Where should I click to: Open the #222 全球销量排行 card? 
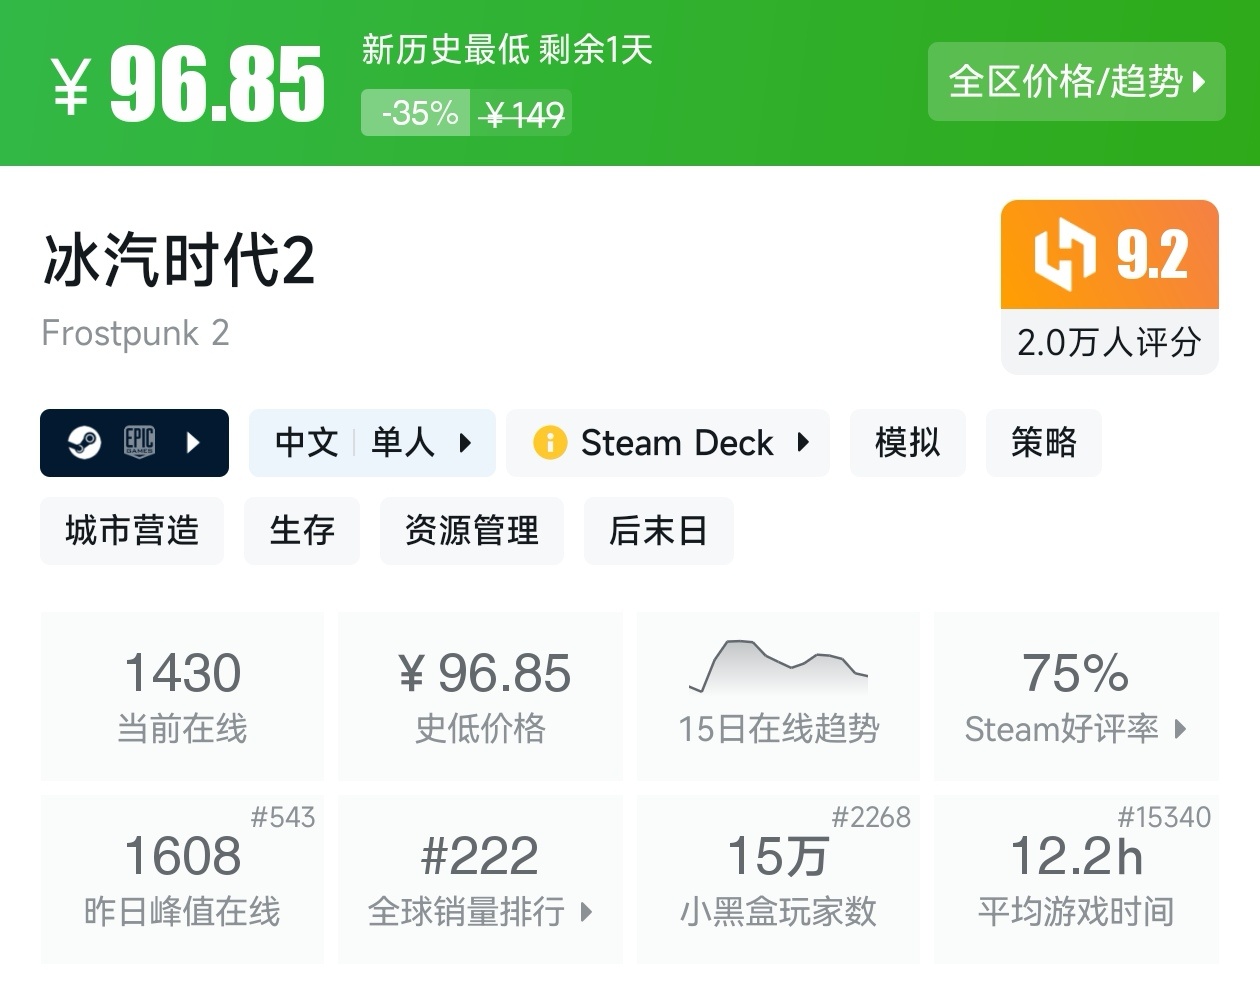point(480,880)
